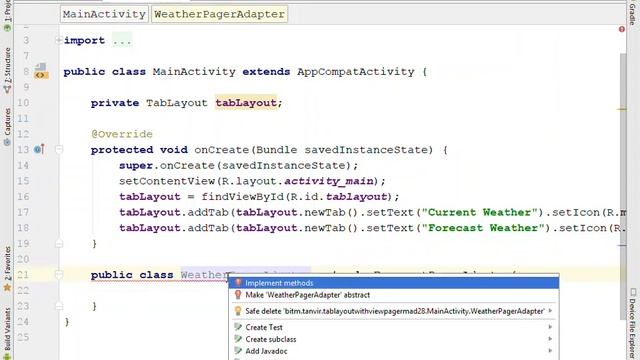
Task: Click the override gutter icon on line 13
Action: tap(39, 149)
